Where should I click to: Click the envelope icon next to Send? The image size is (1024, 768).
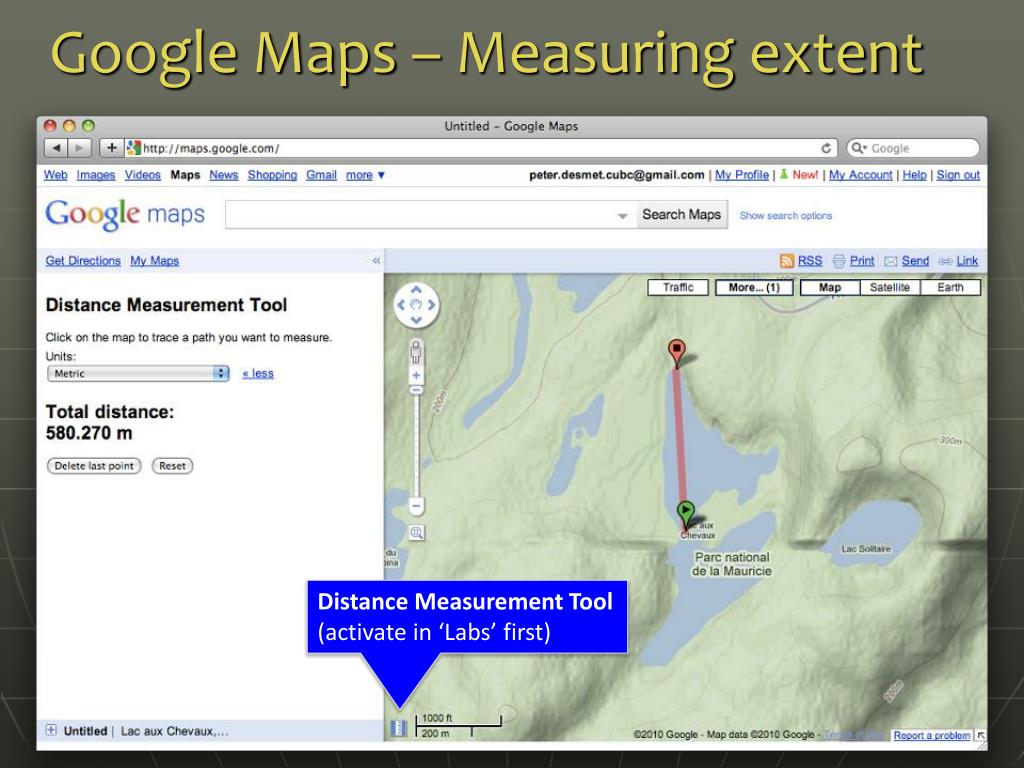click(x=891, y=261)
